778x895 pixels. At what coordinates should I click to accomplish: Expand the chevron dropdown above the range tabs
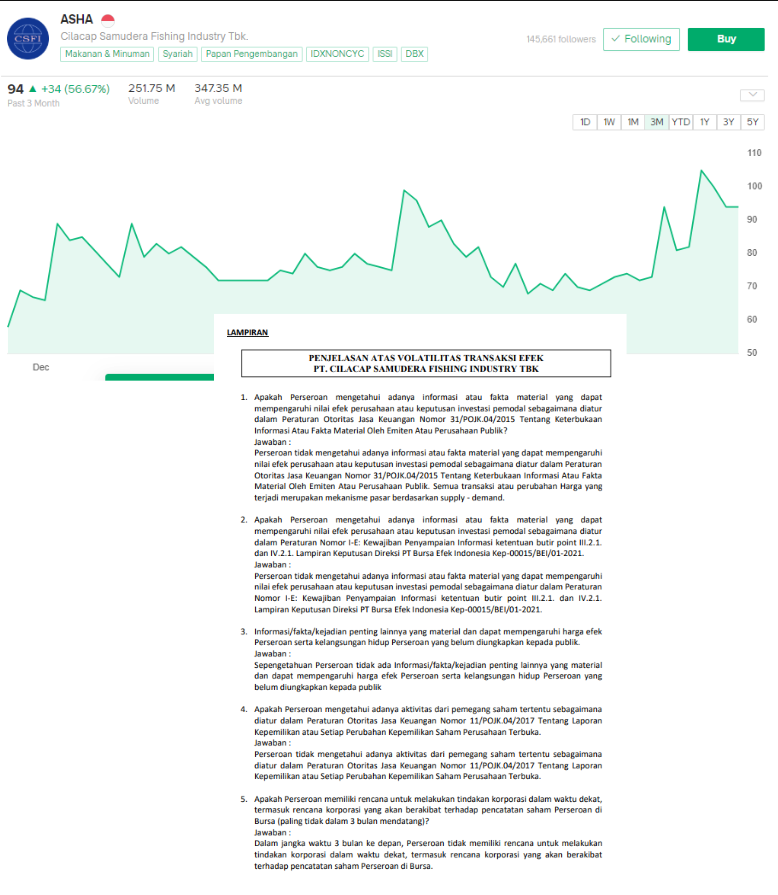coord(752,95)
